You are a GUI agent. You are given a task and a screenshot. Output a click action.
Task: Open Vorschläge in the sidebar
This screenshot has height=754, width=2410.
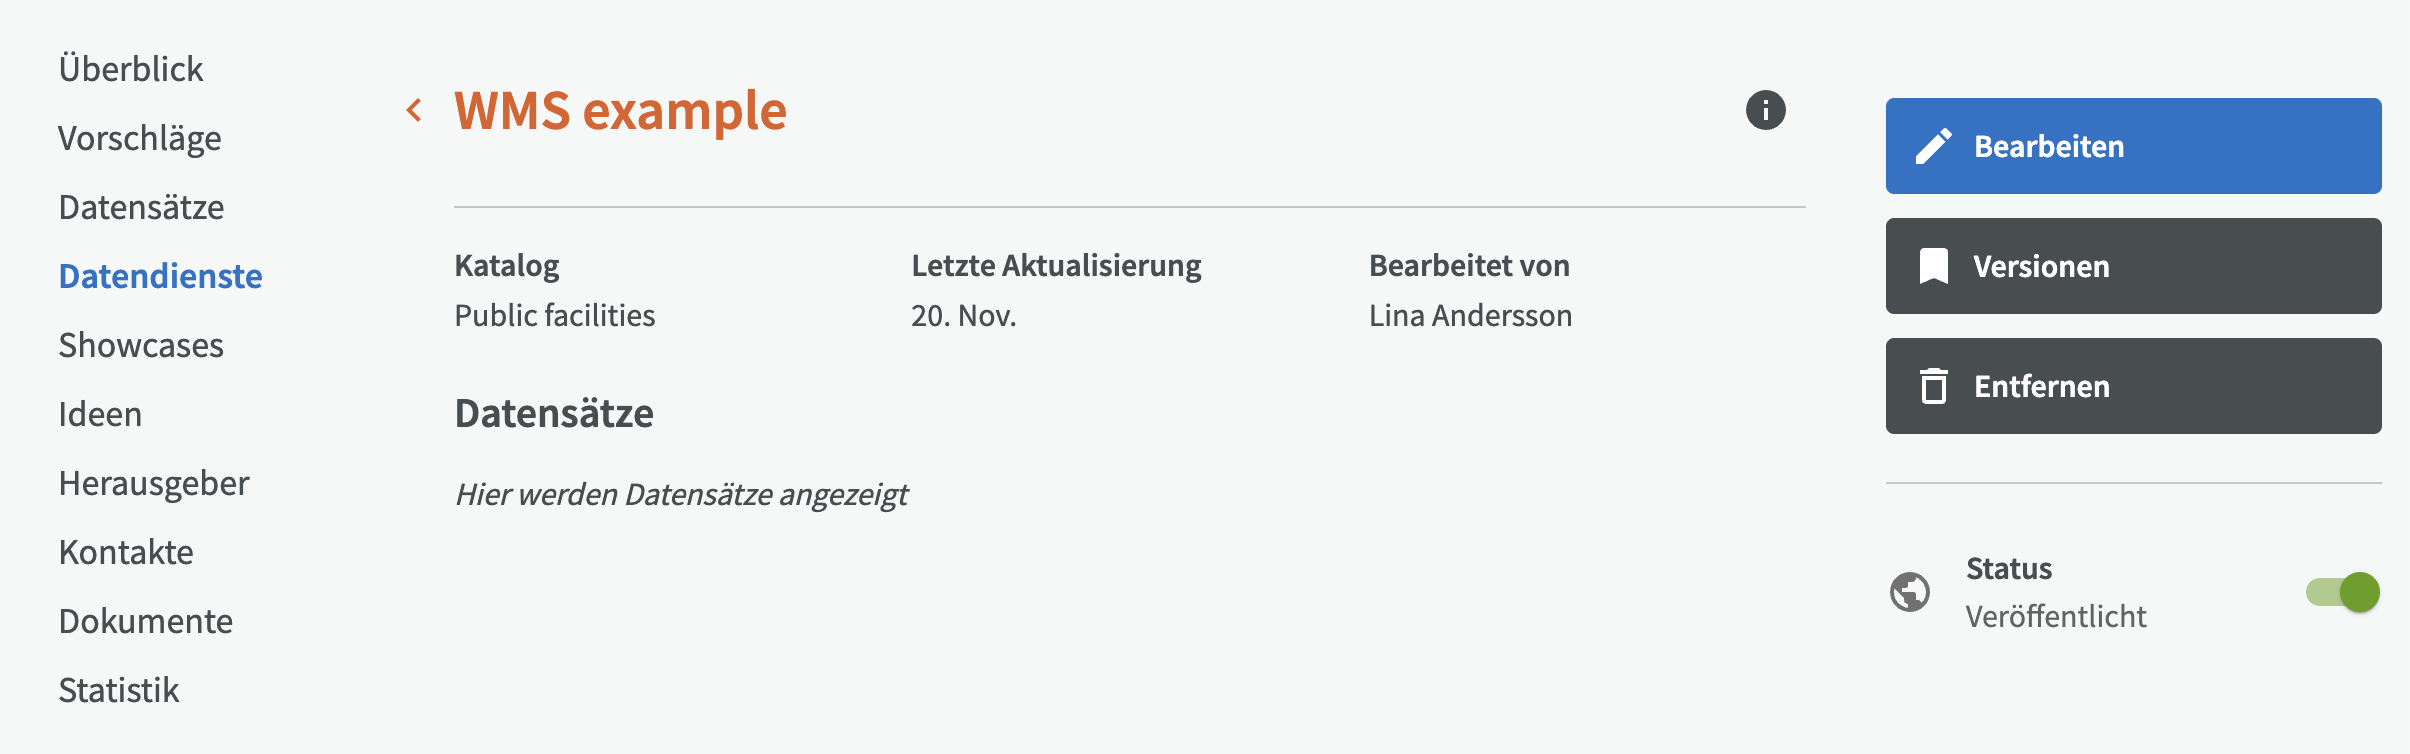[140, 138]
